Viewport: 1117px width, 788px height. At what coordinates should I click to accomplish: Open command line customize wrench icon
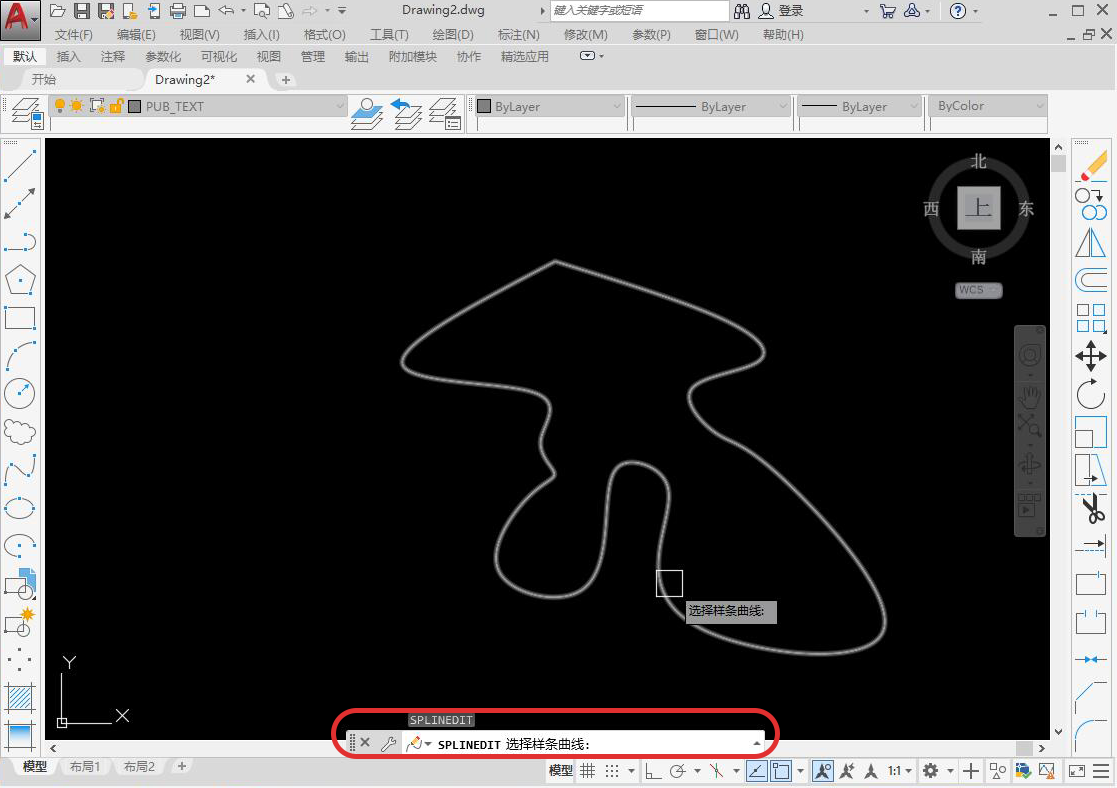[388, 744]
